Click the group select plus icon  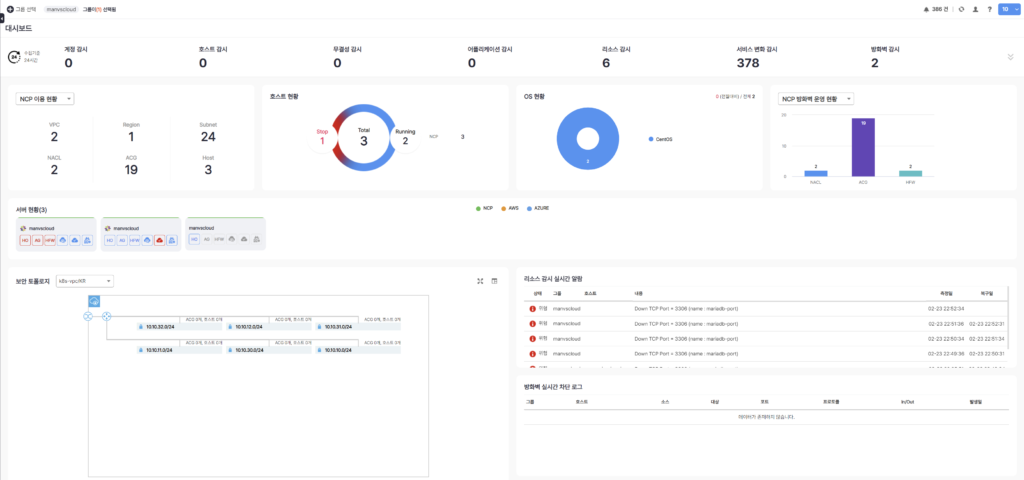coord(9,9)
